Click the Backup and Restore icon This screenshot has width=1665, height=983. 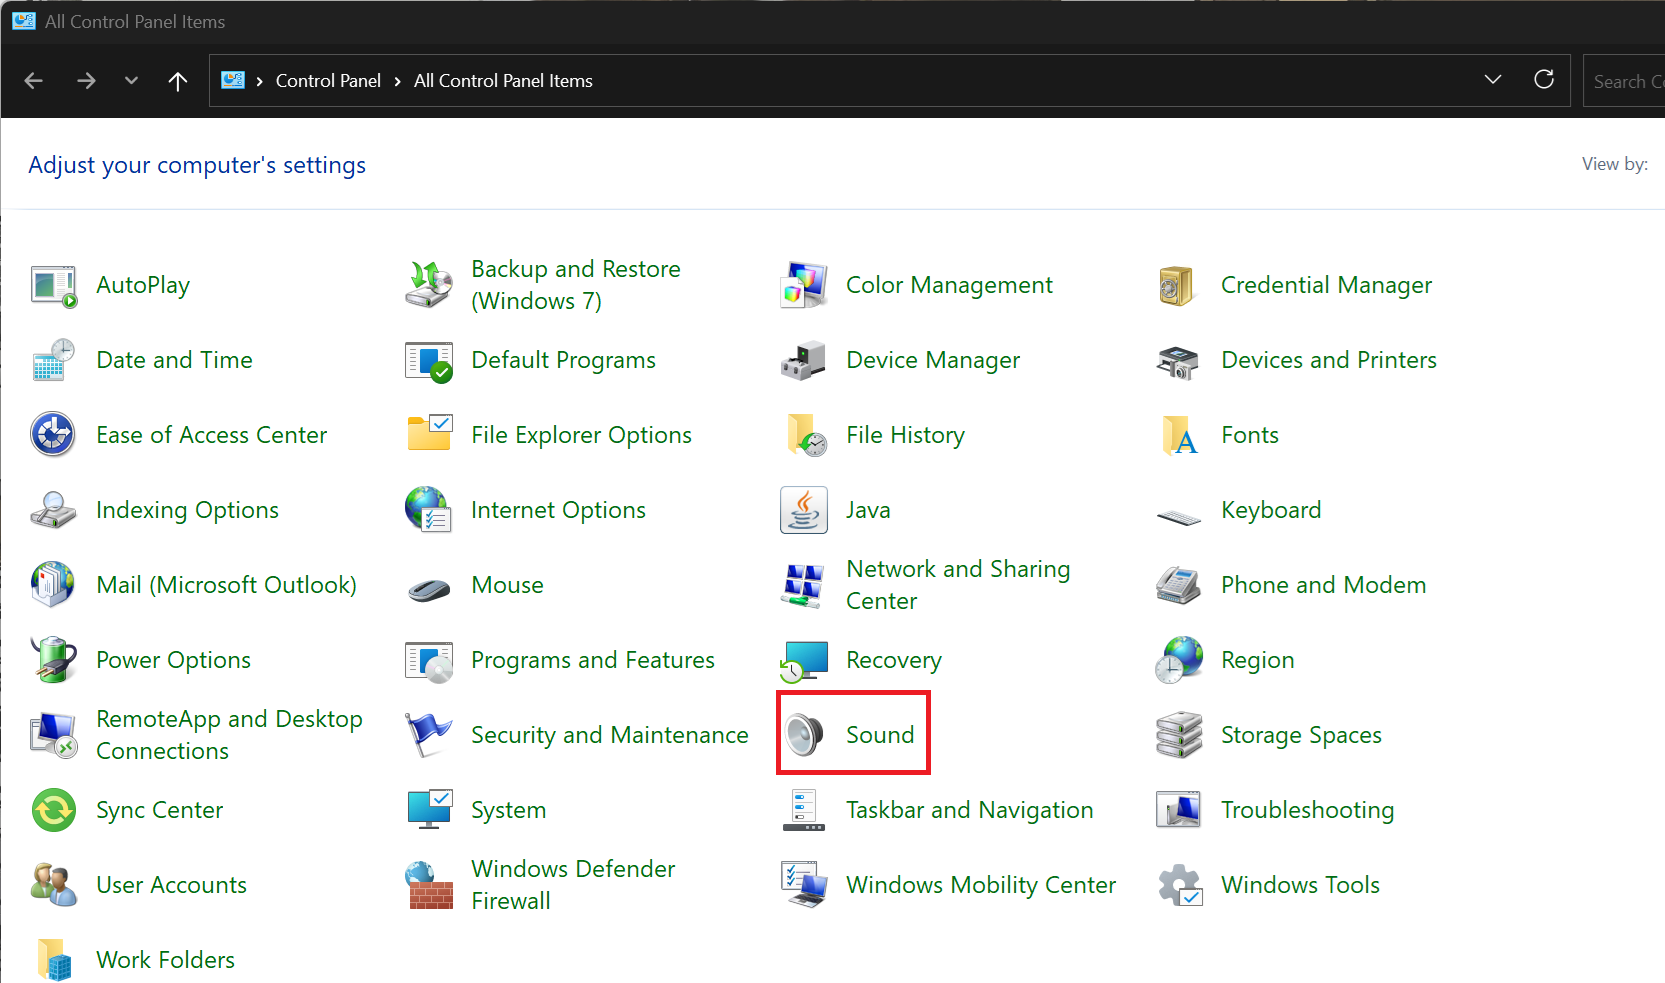click(x=429, y=285)
